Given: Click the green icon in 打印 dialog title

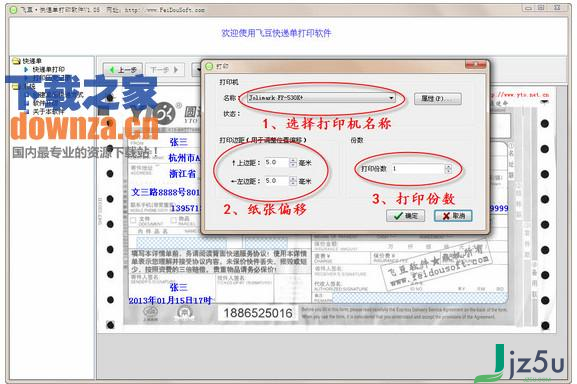Looking at the screenshot, I should click(209, 66).
